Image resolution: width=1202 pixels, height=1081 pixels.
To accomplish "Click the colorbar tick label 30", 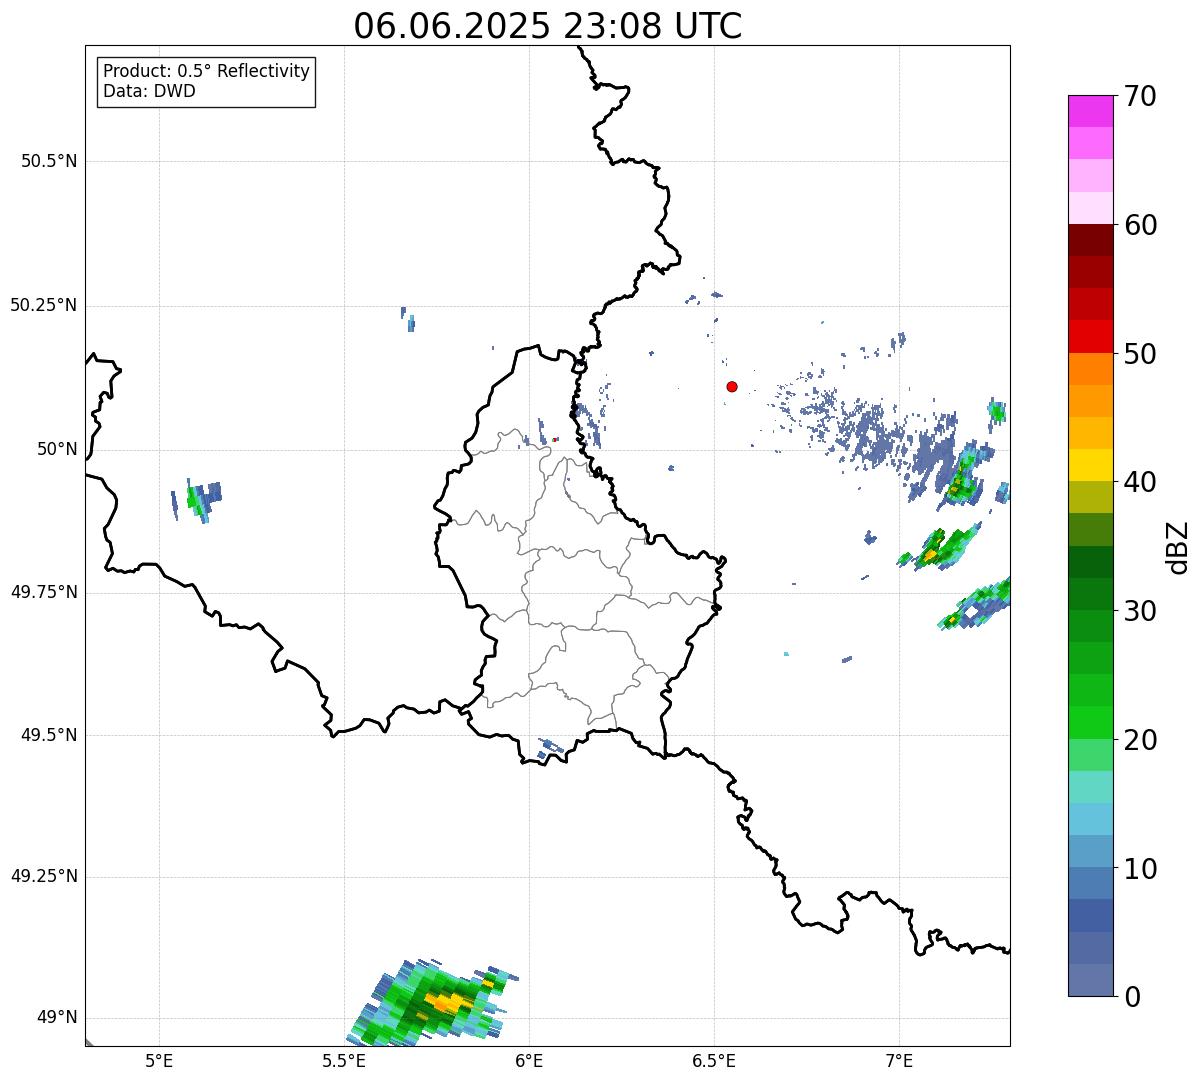I will tap(1141, 611).
